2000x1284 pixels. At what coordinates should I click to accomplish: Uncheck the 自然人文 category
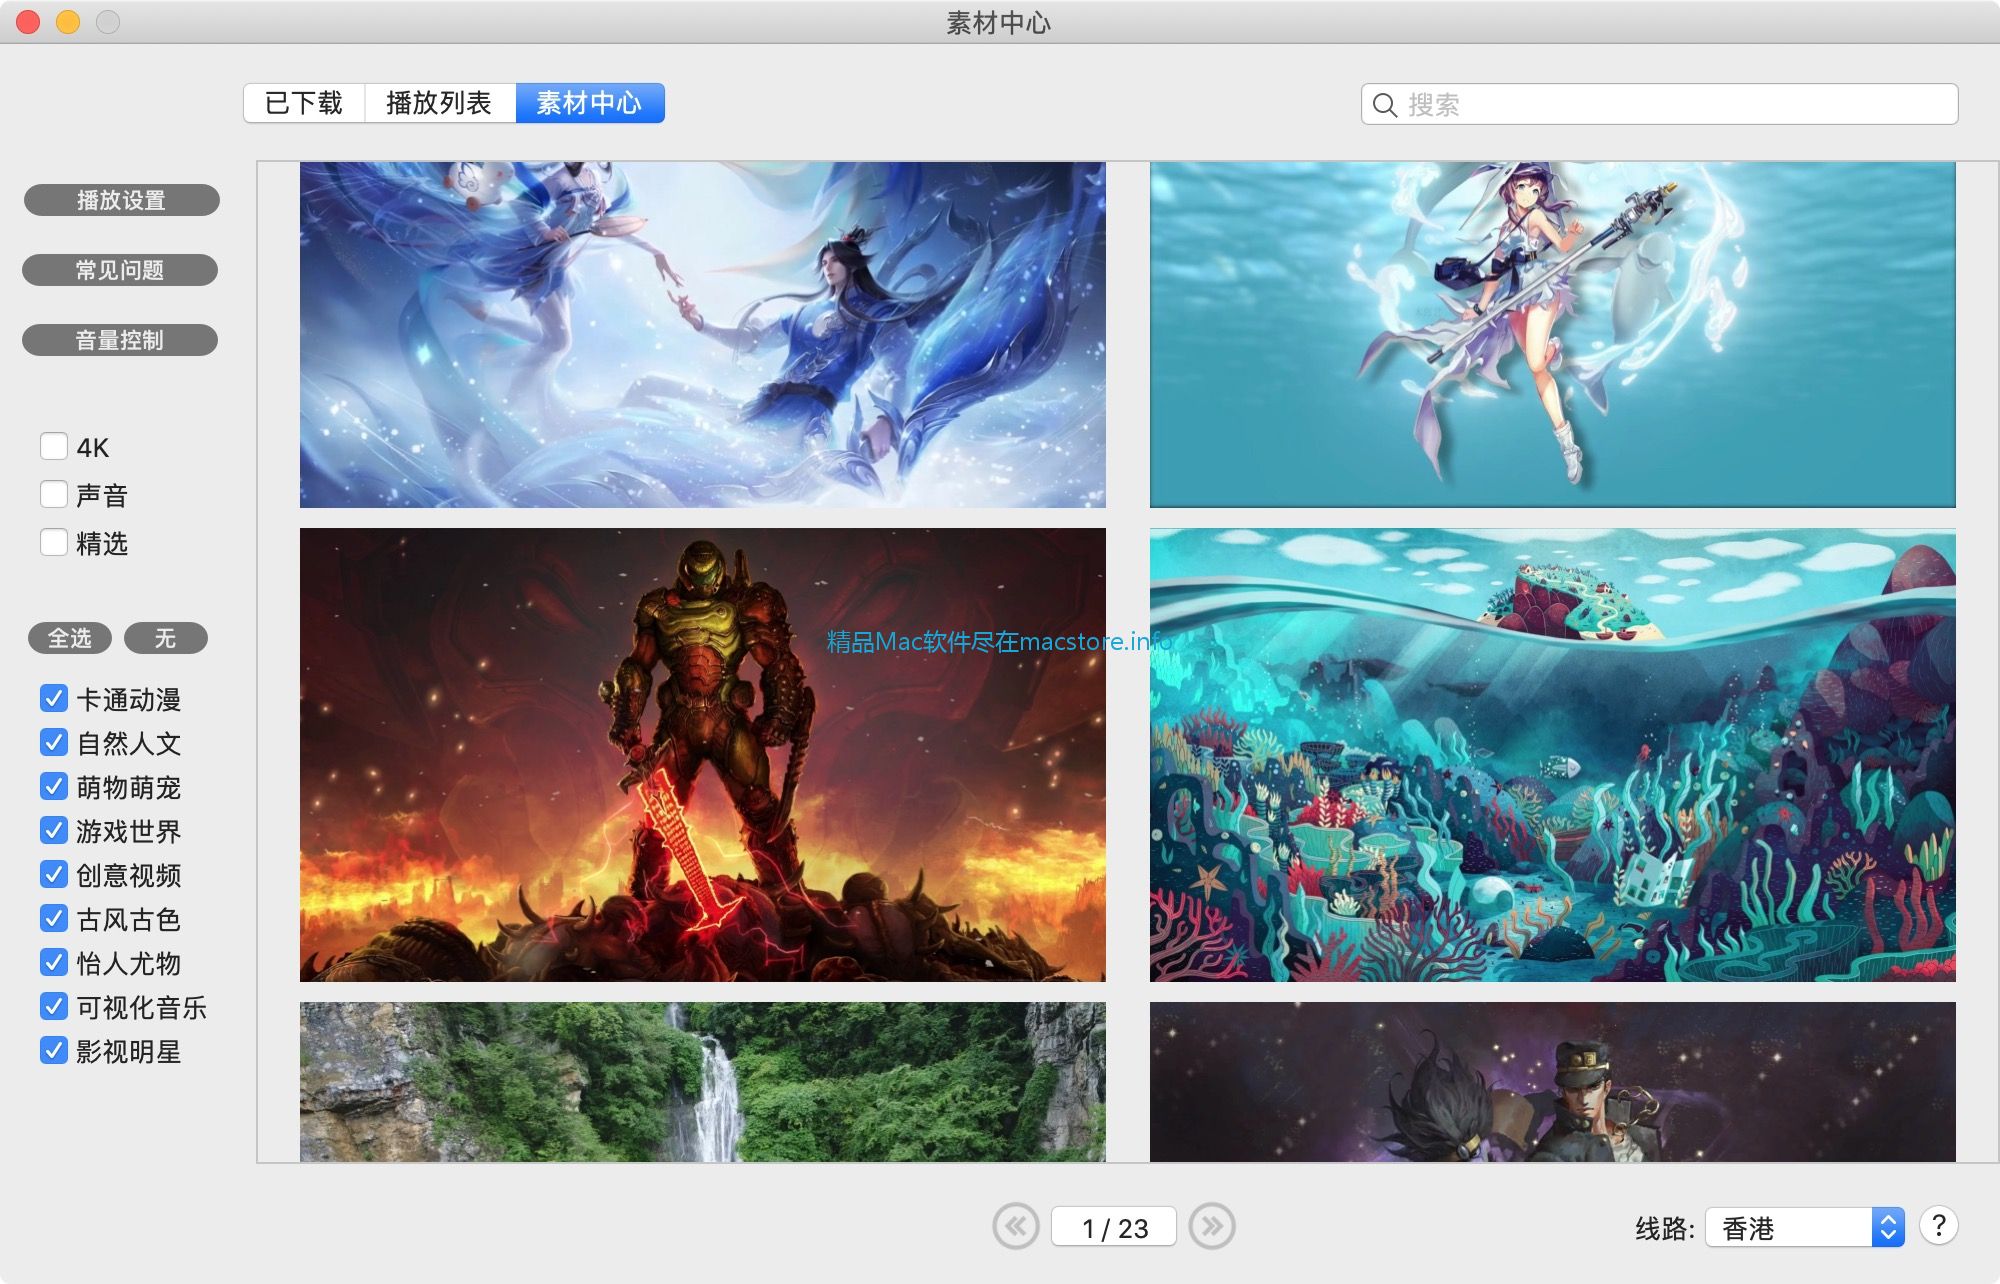tap(54, 742)
